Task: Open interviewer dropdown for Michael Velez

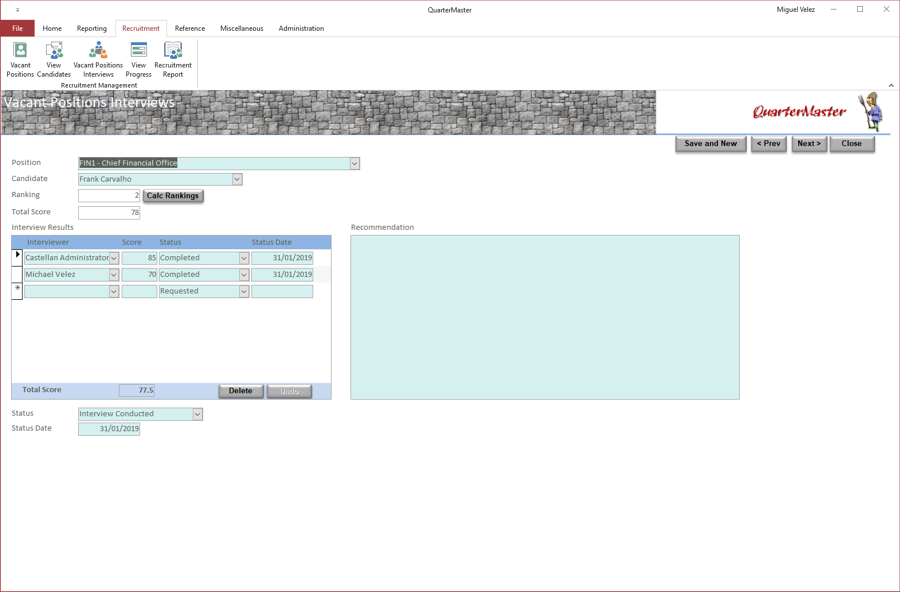Action: (114, 275)
